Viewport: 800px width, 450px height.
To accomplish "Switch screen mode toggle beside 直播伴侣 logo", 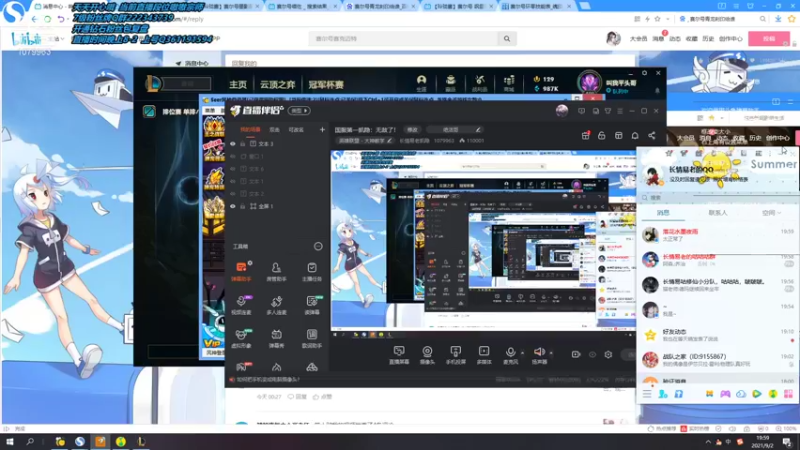I will pos(299,111).
